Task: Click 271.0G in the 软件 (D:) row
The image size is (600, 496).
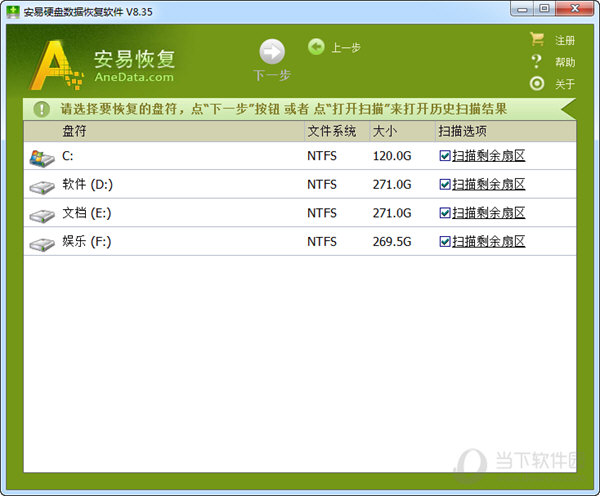Action: [x=392, y=184]
